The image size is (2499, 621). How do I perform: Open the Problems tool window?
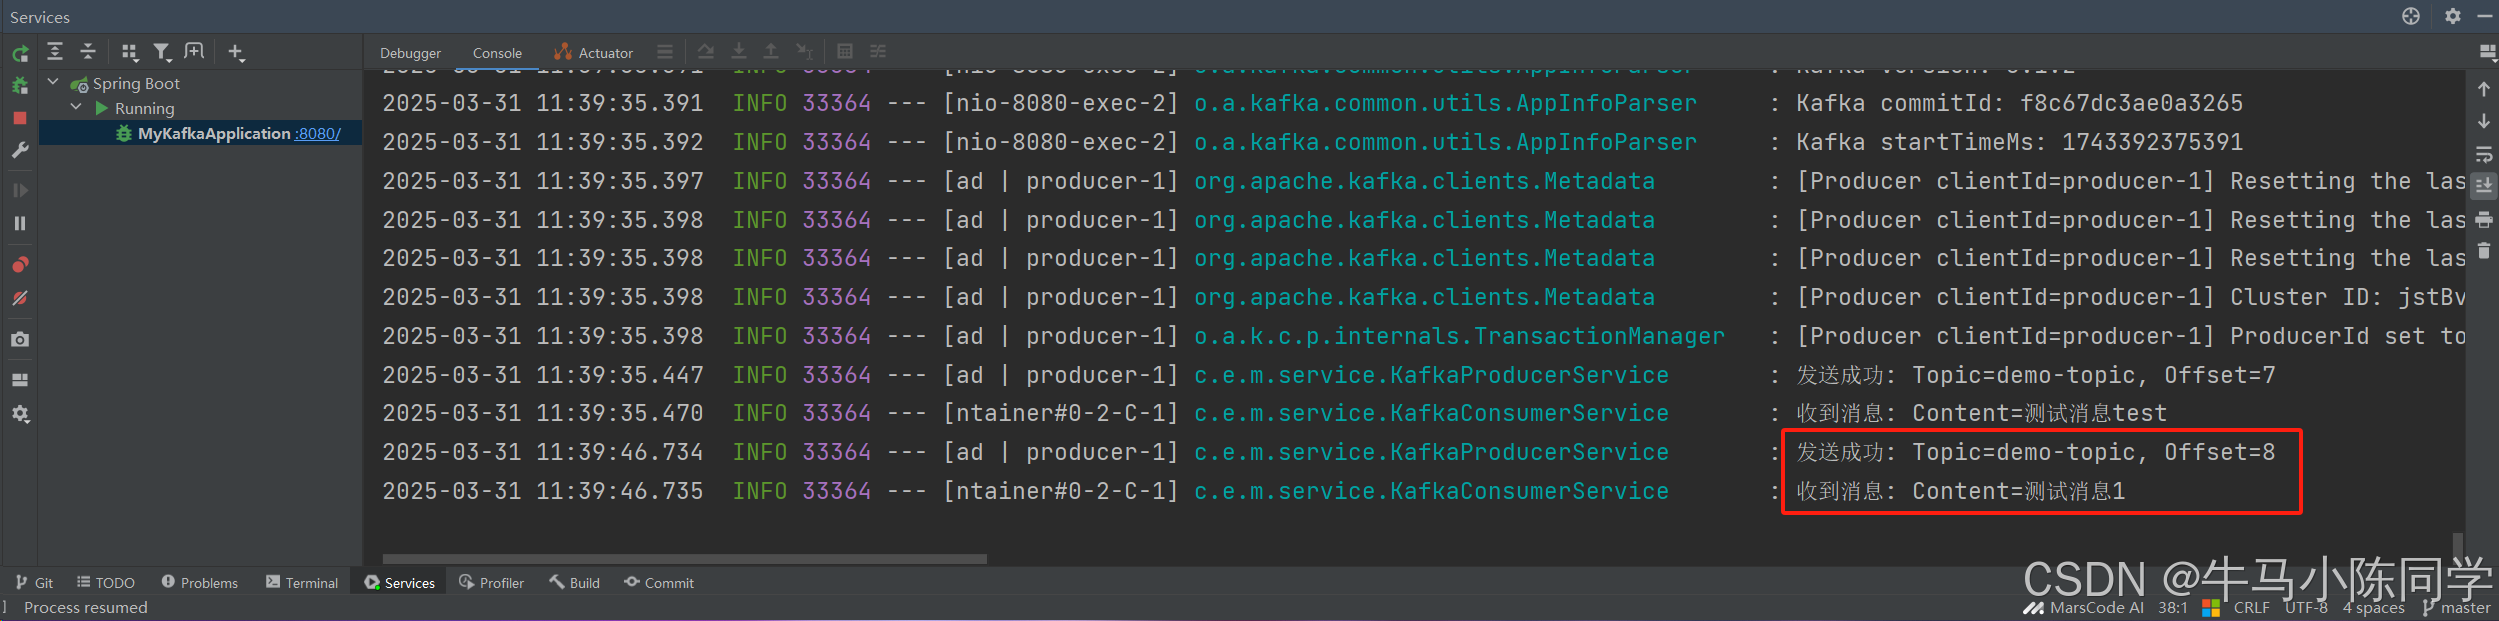point(200,583)
